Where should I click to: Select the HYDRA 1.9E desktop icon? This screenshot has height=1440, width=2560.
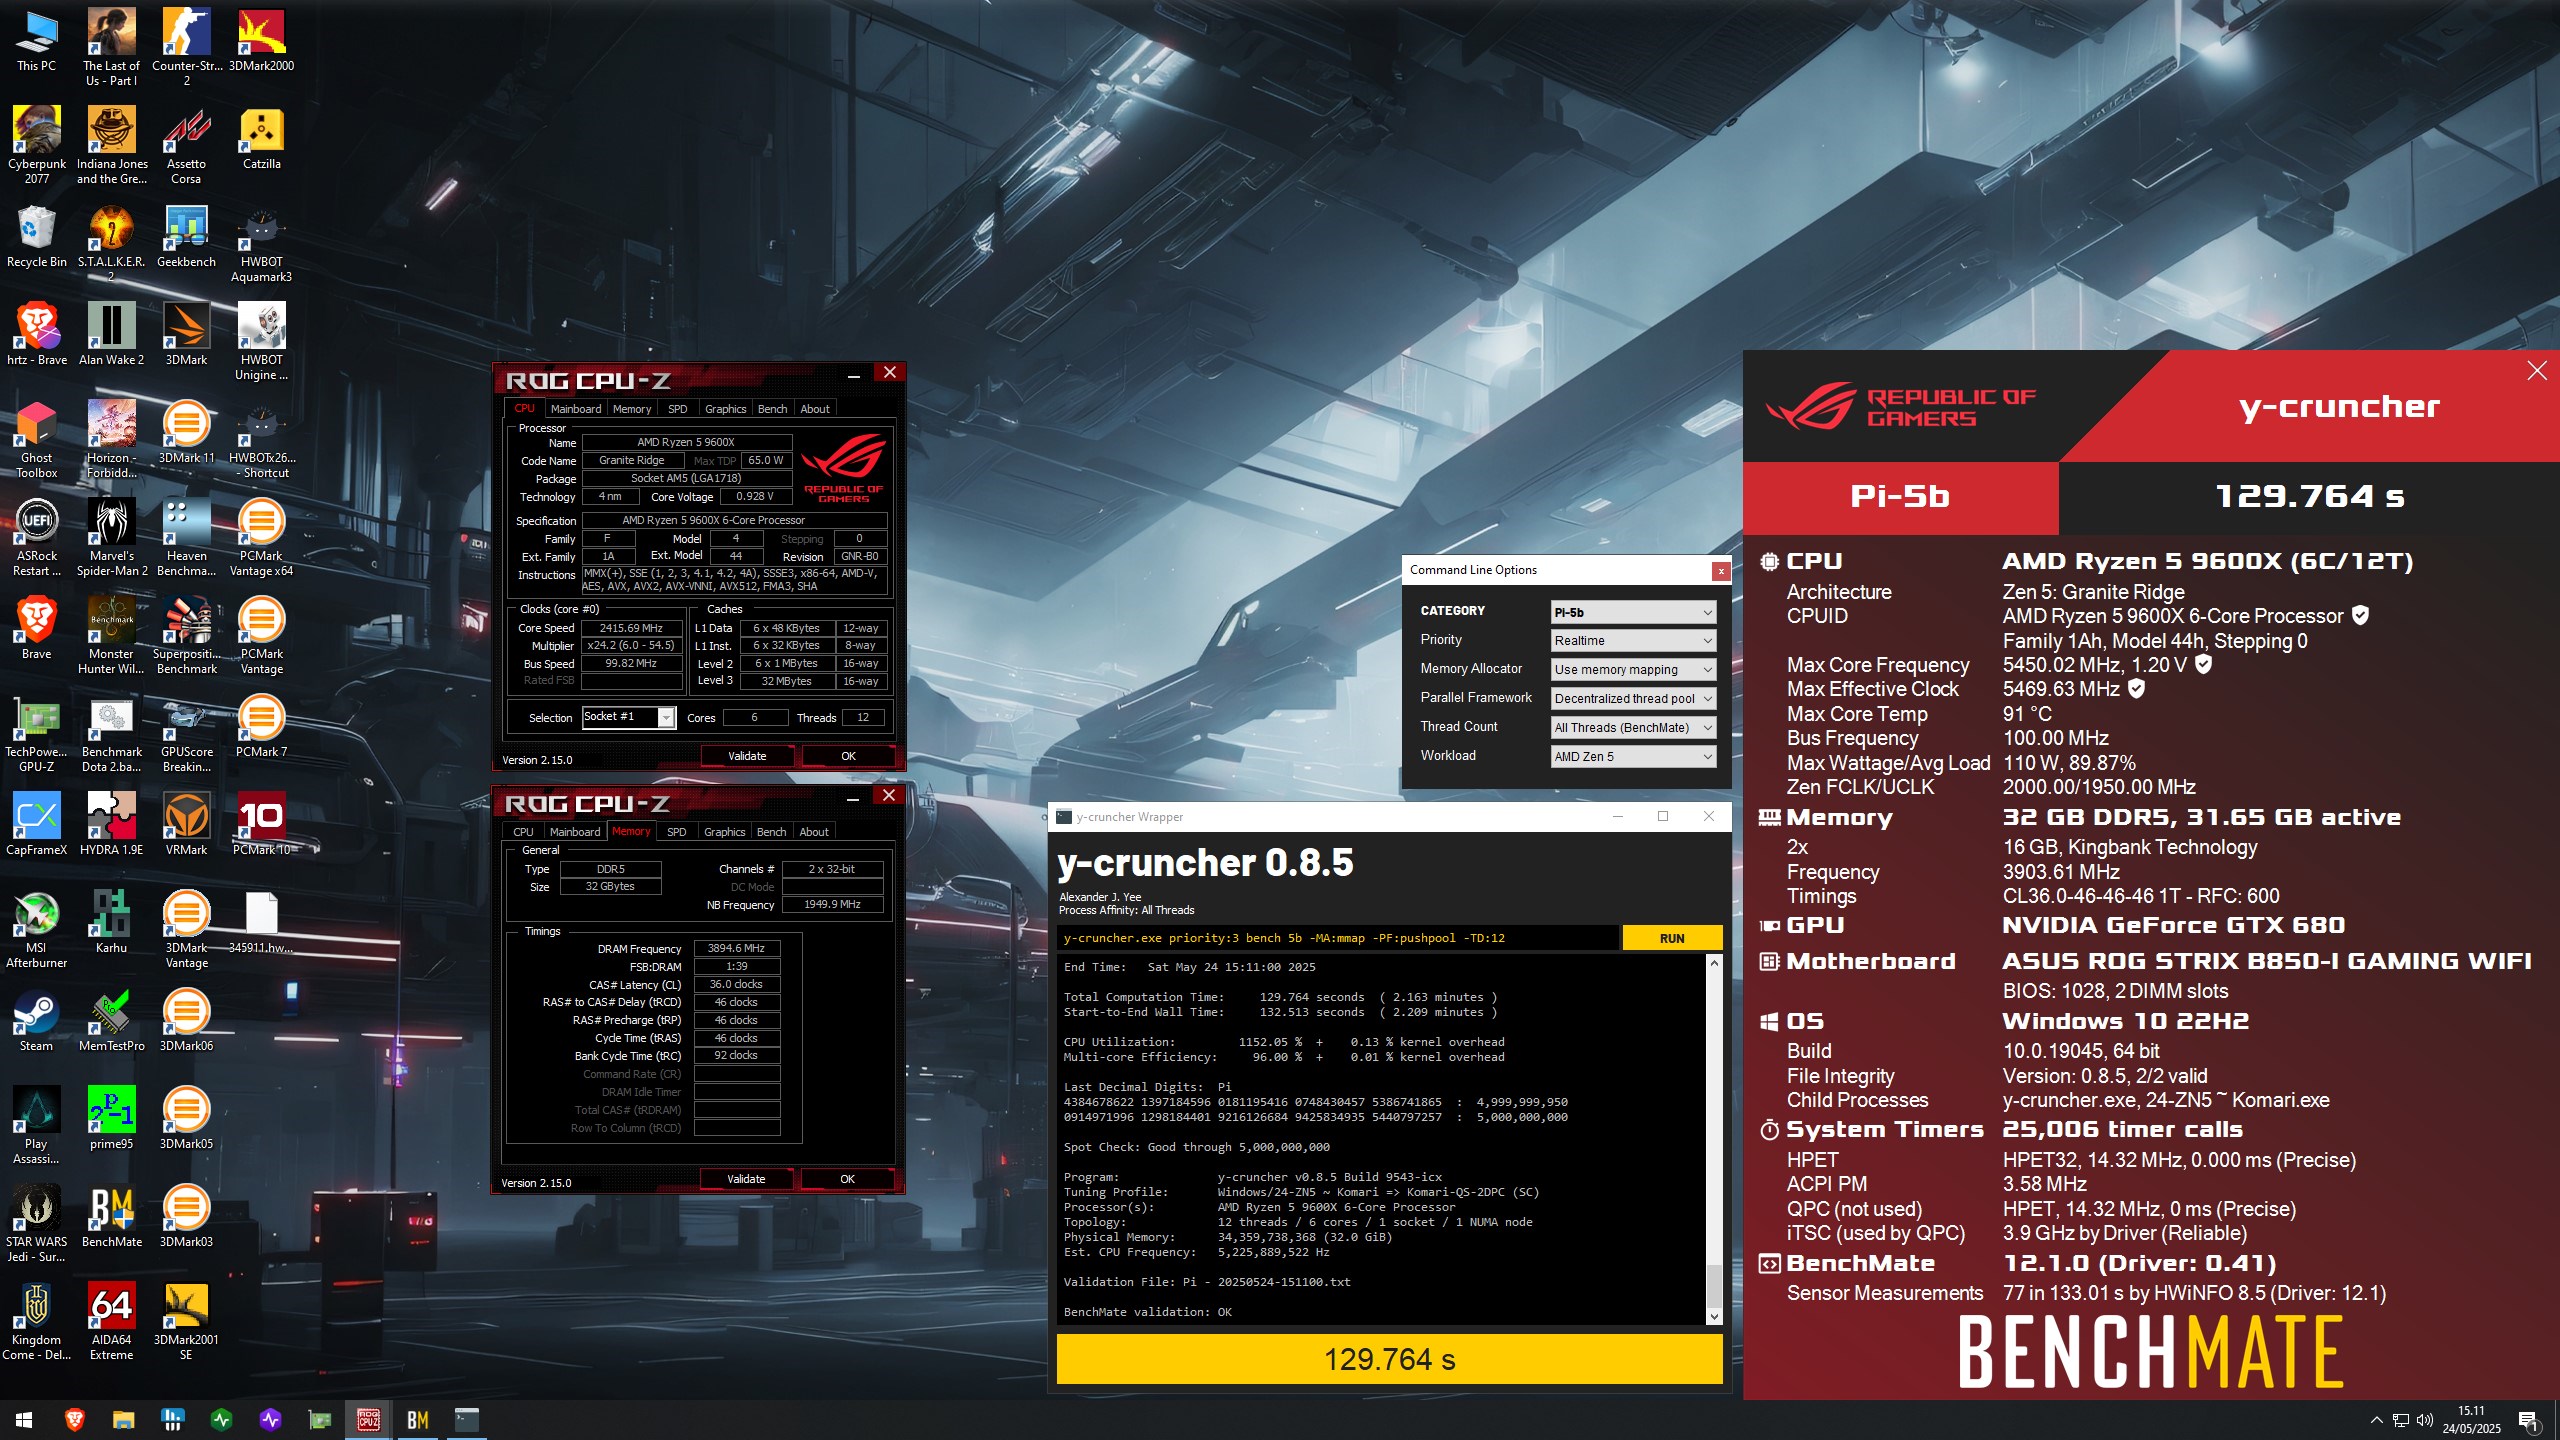tap(111, 824)
